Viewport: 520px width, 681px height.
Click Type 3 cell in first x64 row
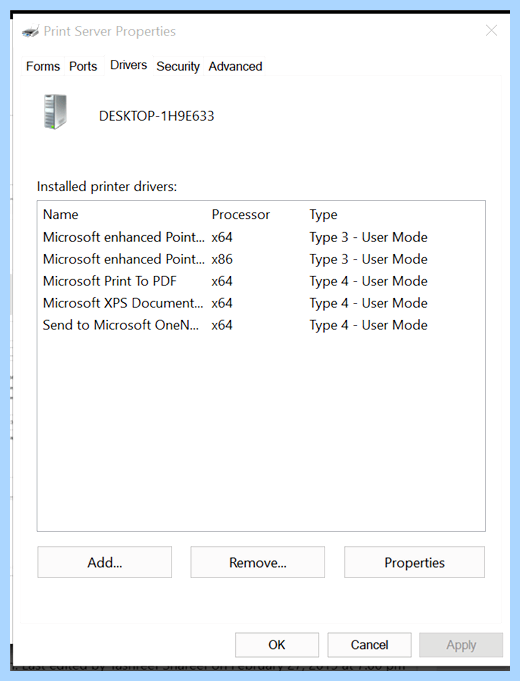tap(368, 238)
